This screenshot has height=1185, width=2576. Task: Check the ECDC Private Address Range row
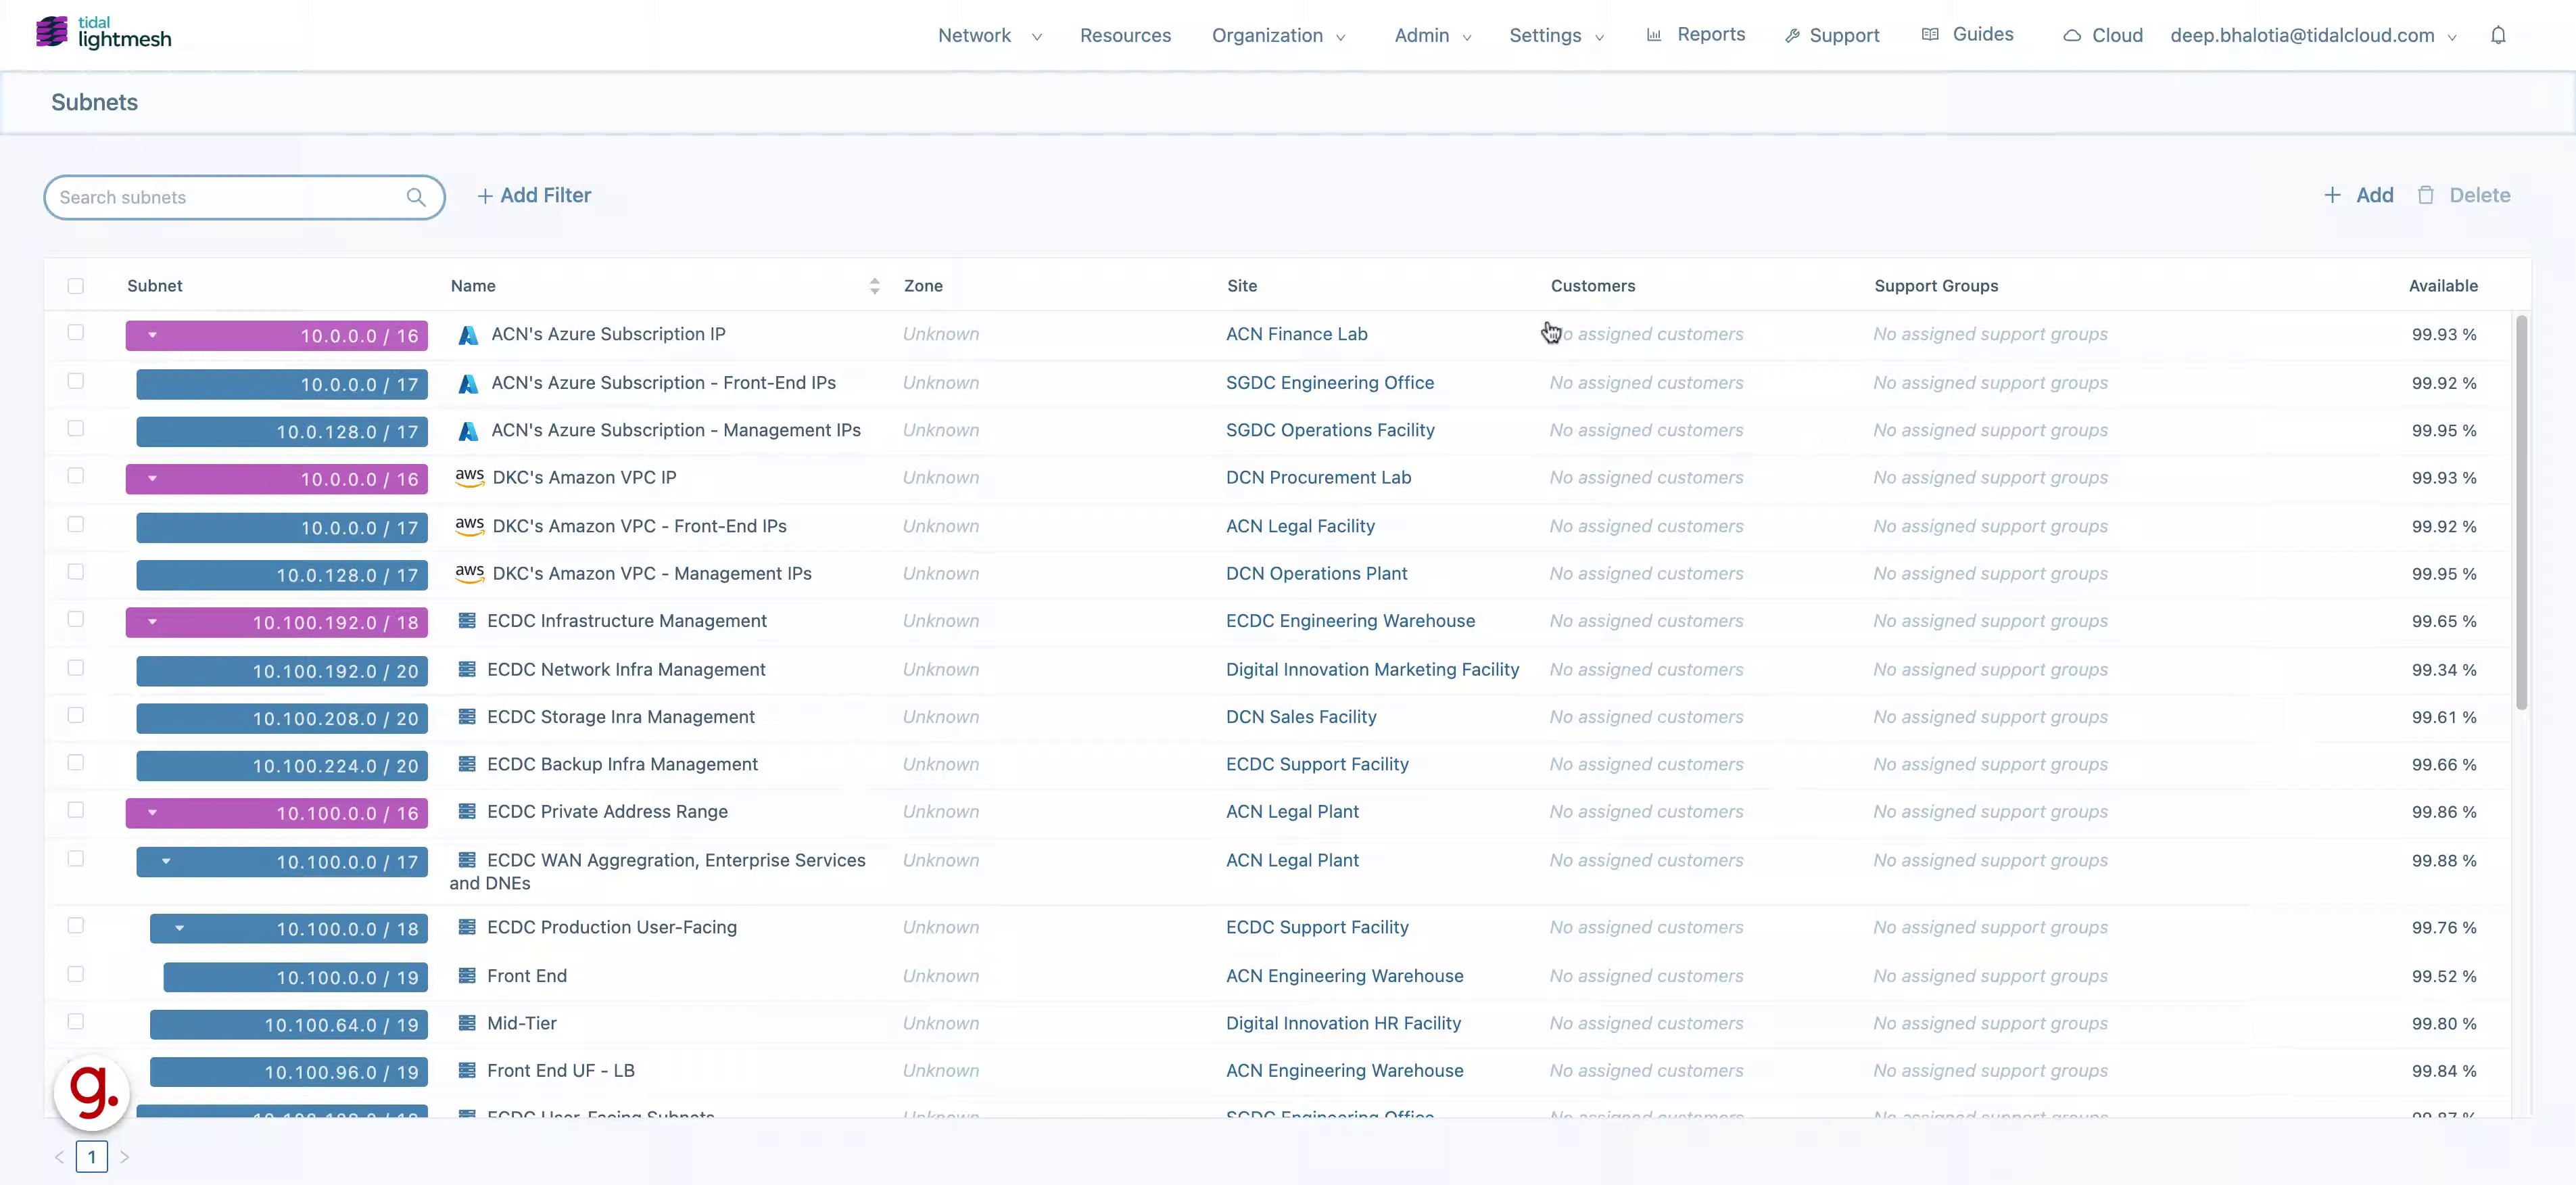coord(76,810)
